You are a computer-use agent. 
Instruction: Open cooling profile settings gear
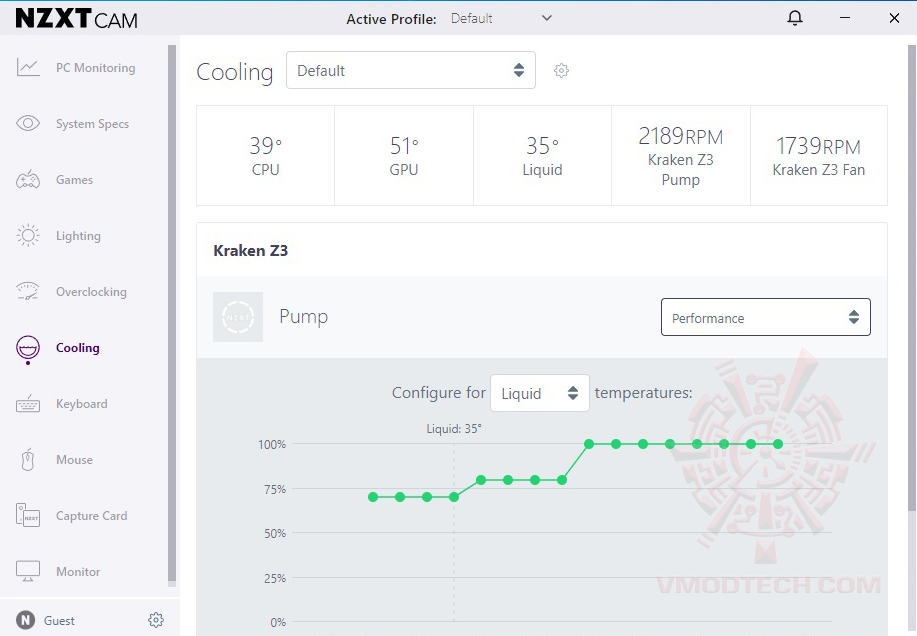point(561,71)
